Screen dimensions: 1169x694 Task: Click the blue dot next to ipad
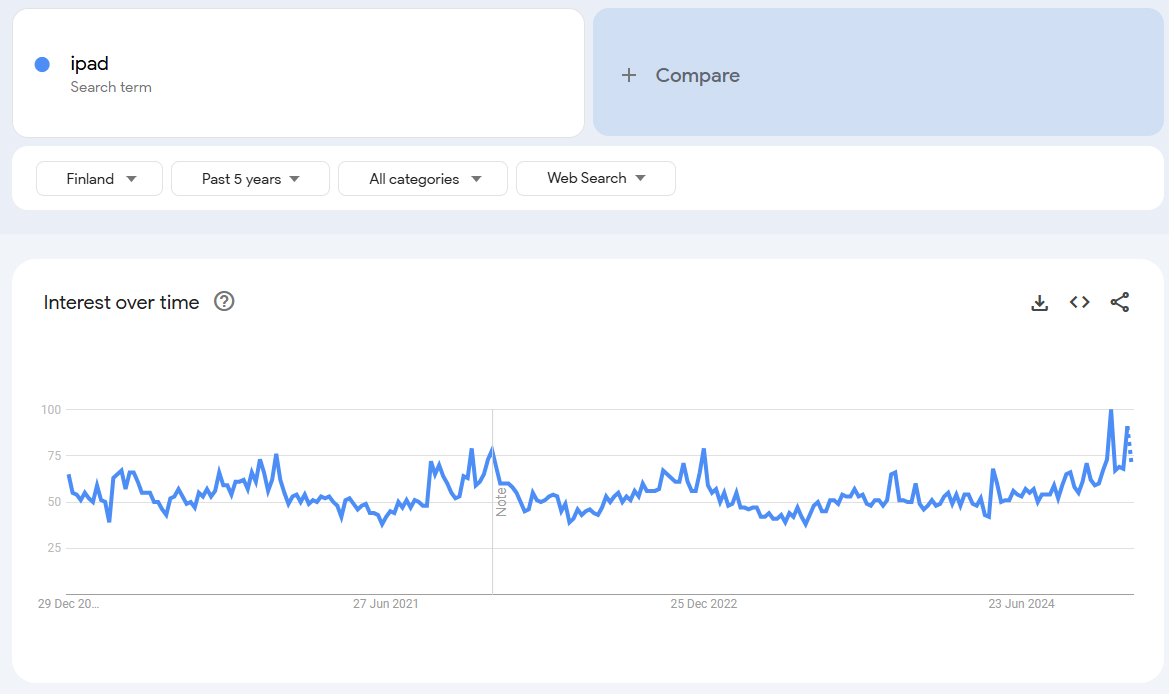click(x=42, y=64)
